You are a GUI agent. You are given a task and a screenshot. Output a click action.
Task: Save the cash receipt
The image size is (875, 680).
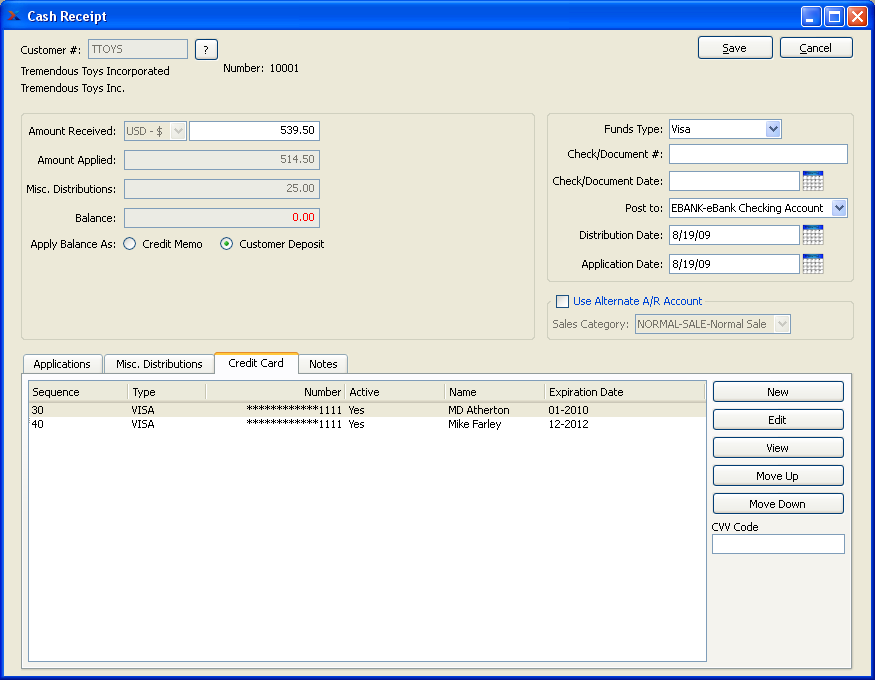[735, 48]
